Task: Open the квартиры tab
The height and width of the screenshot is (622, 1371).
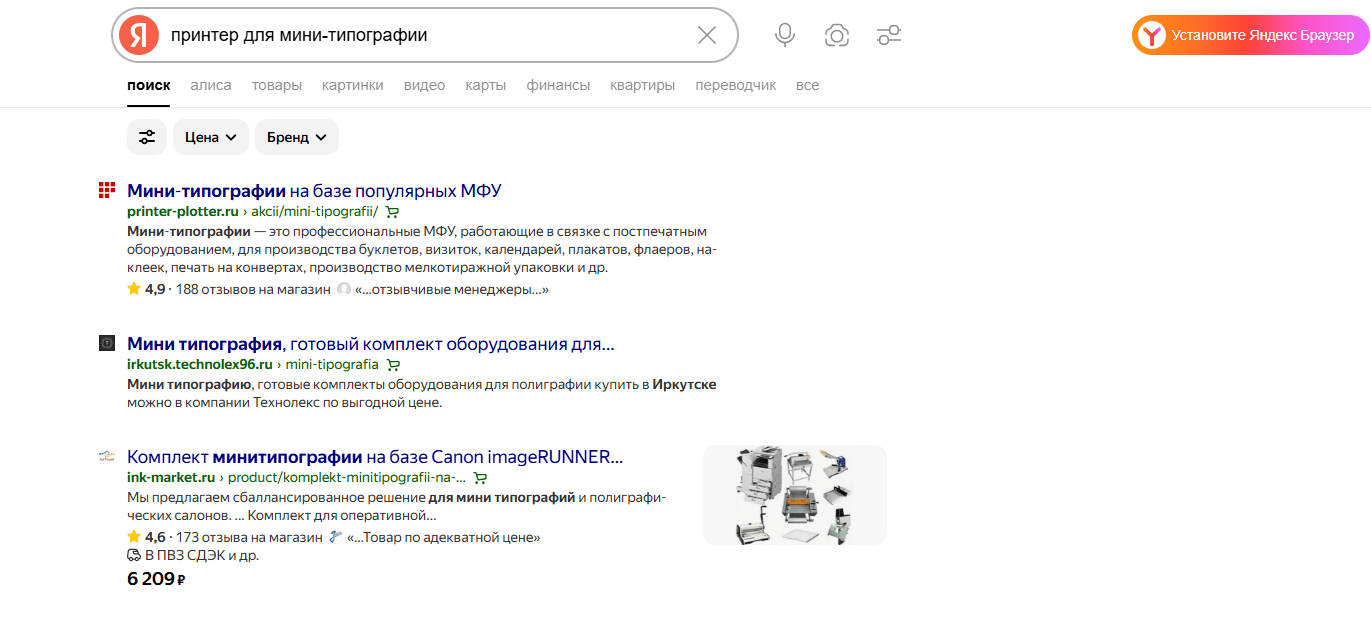Action: [x=643, y=85]
